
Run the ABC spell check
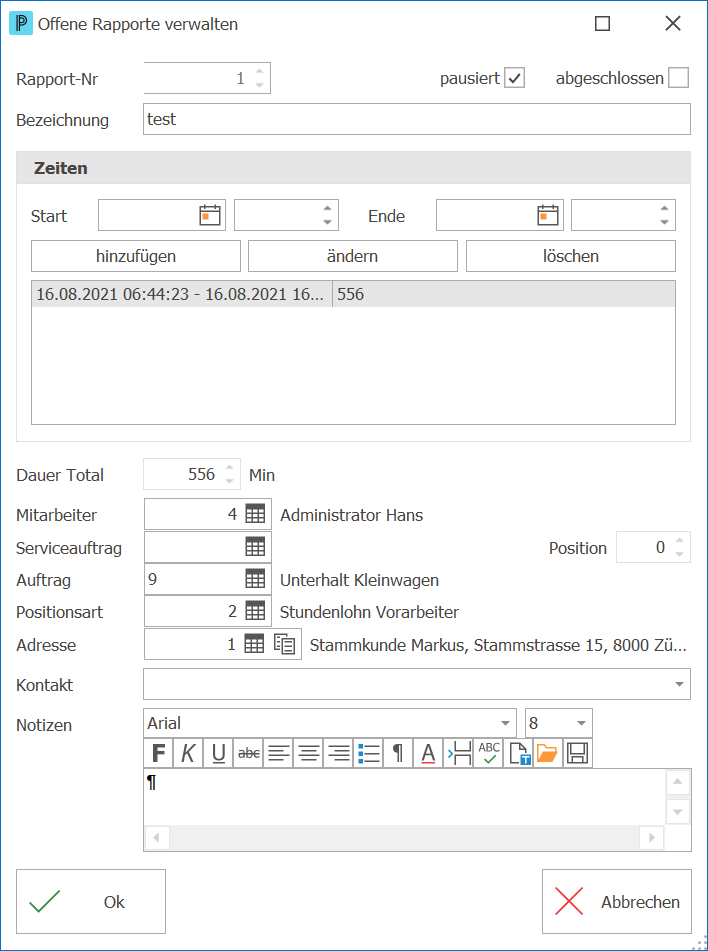(x=488, y=753)
